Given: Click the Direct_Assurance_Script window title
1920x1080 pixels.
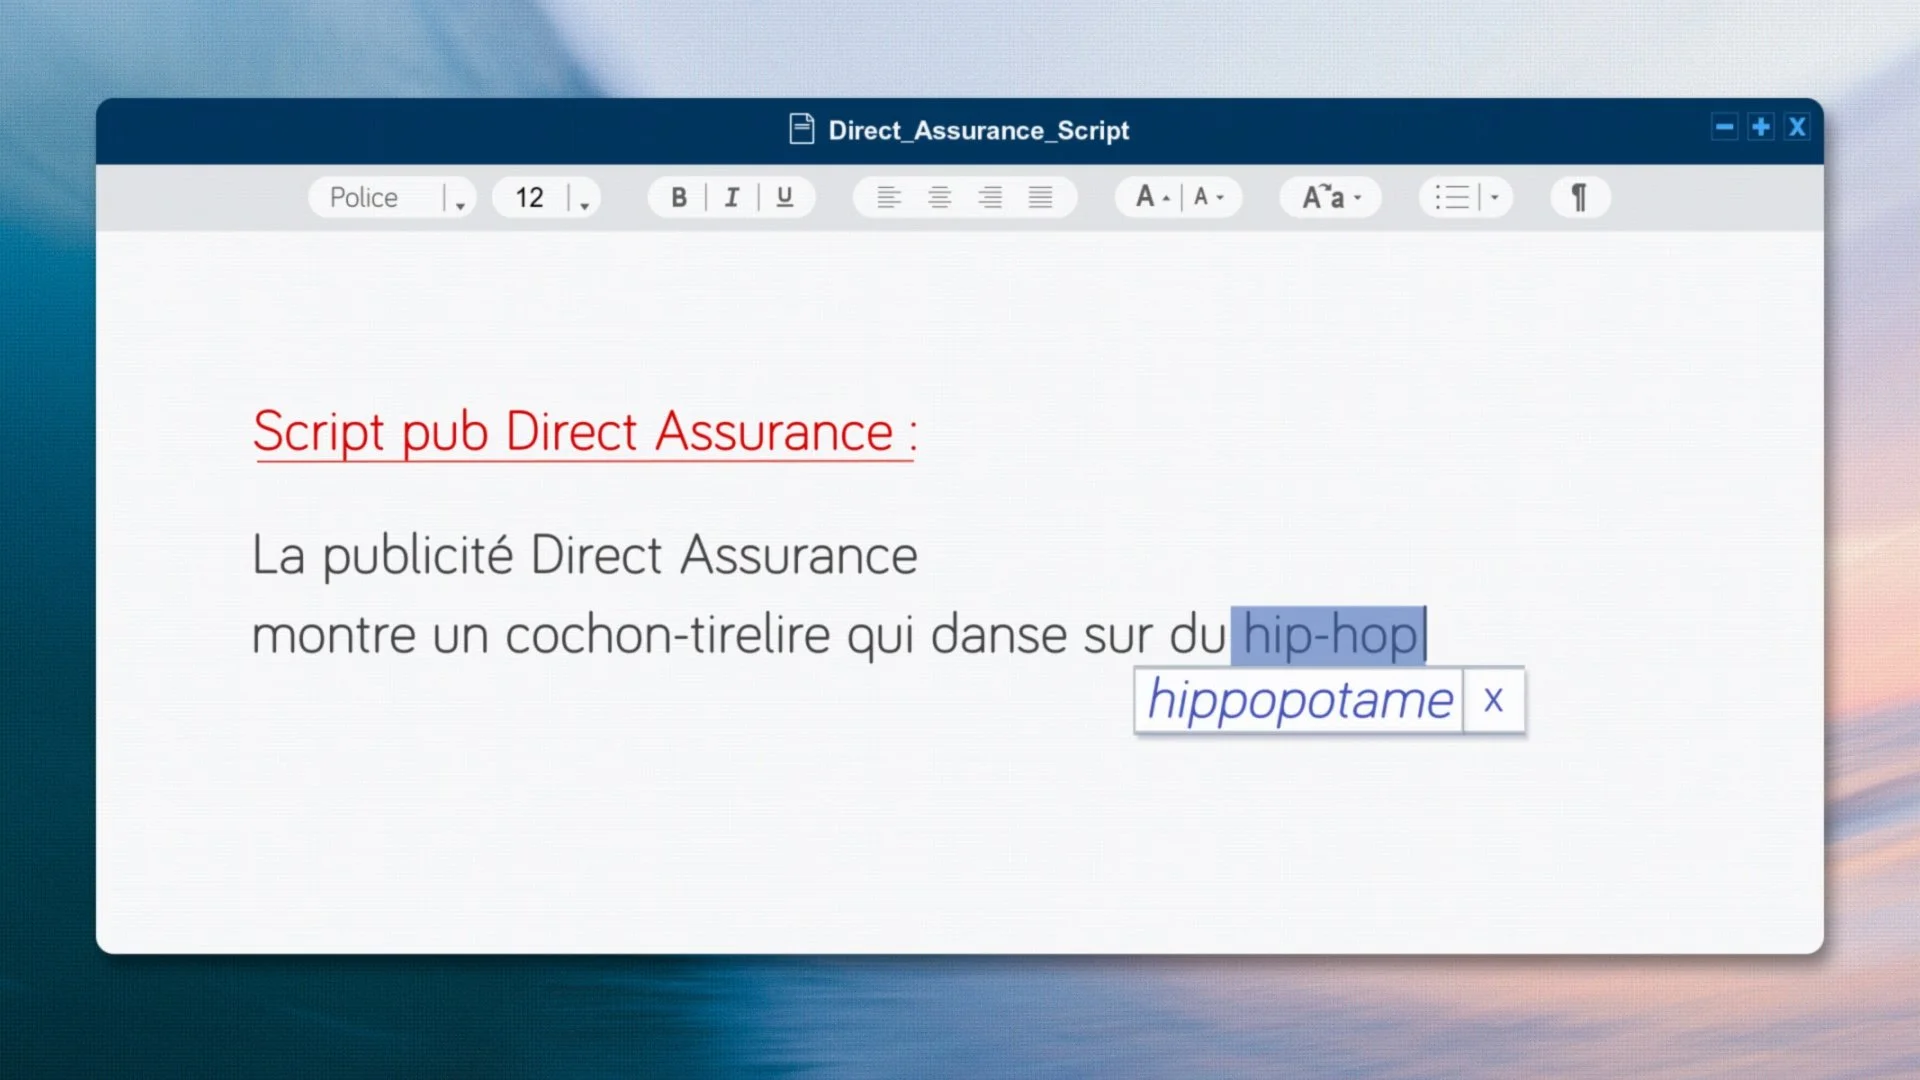Looking at the screenshot, I should tap(979, 130).
